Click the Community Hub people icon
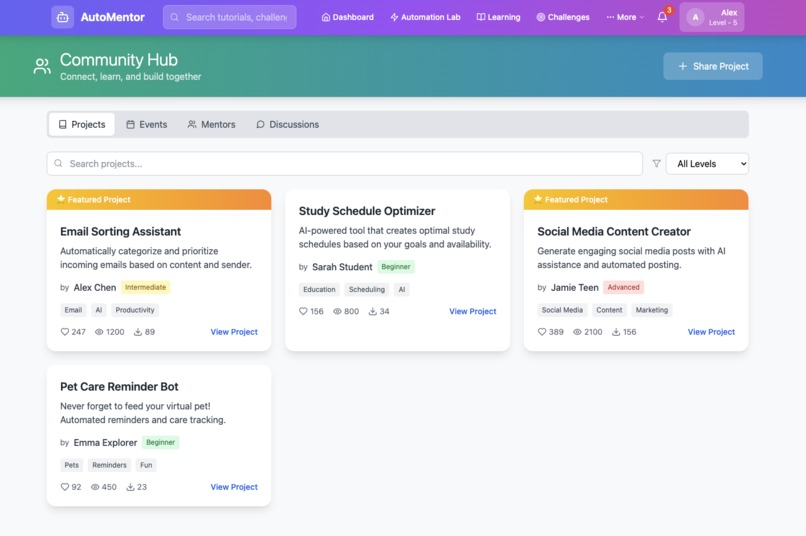This screenshot has width=806, height=536. click(x=42, y=66)
